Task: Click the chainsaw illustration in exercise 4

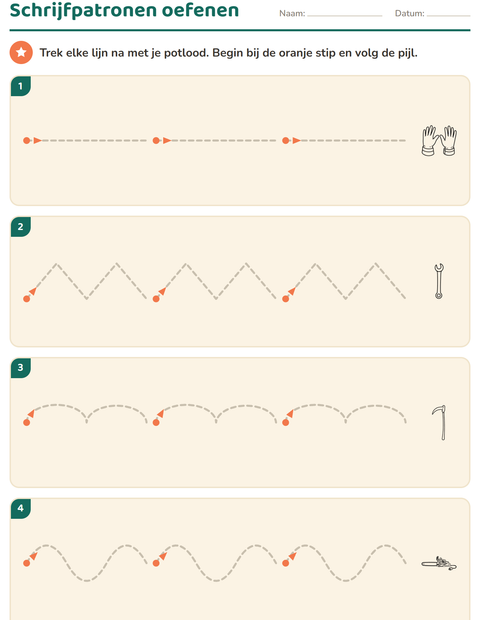Action: [x=439, y=563]
